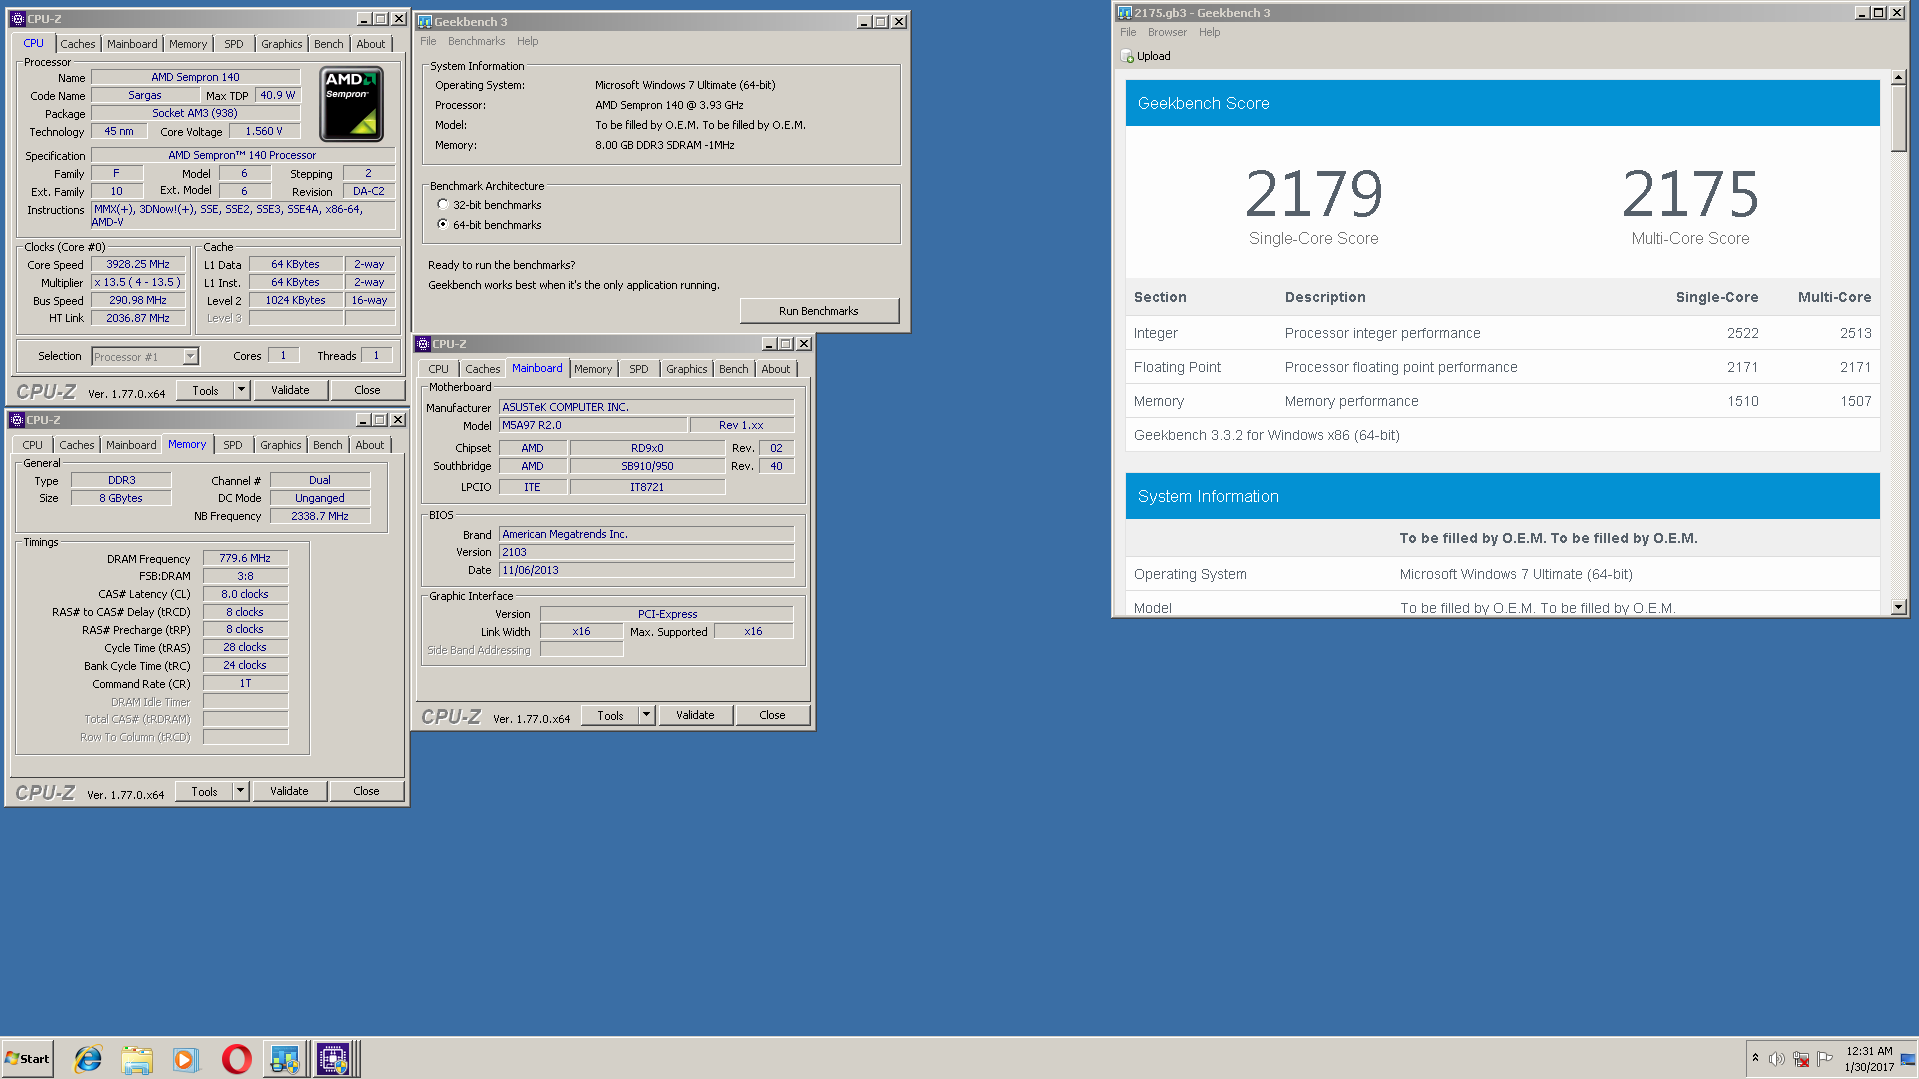Open Action Center flag tray icon
Image resolution: width=1919 pixels, height=1079 pixels.
[1825, 1059]
